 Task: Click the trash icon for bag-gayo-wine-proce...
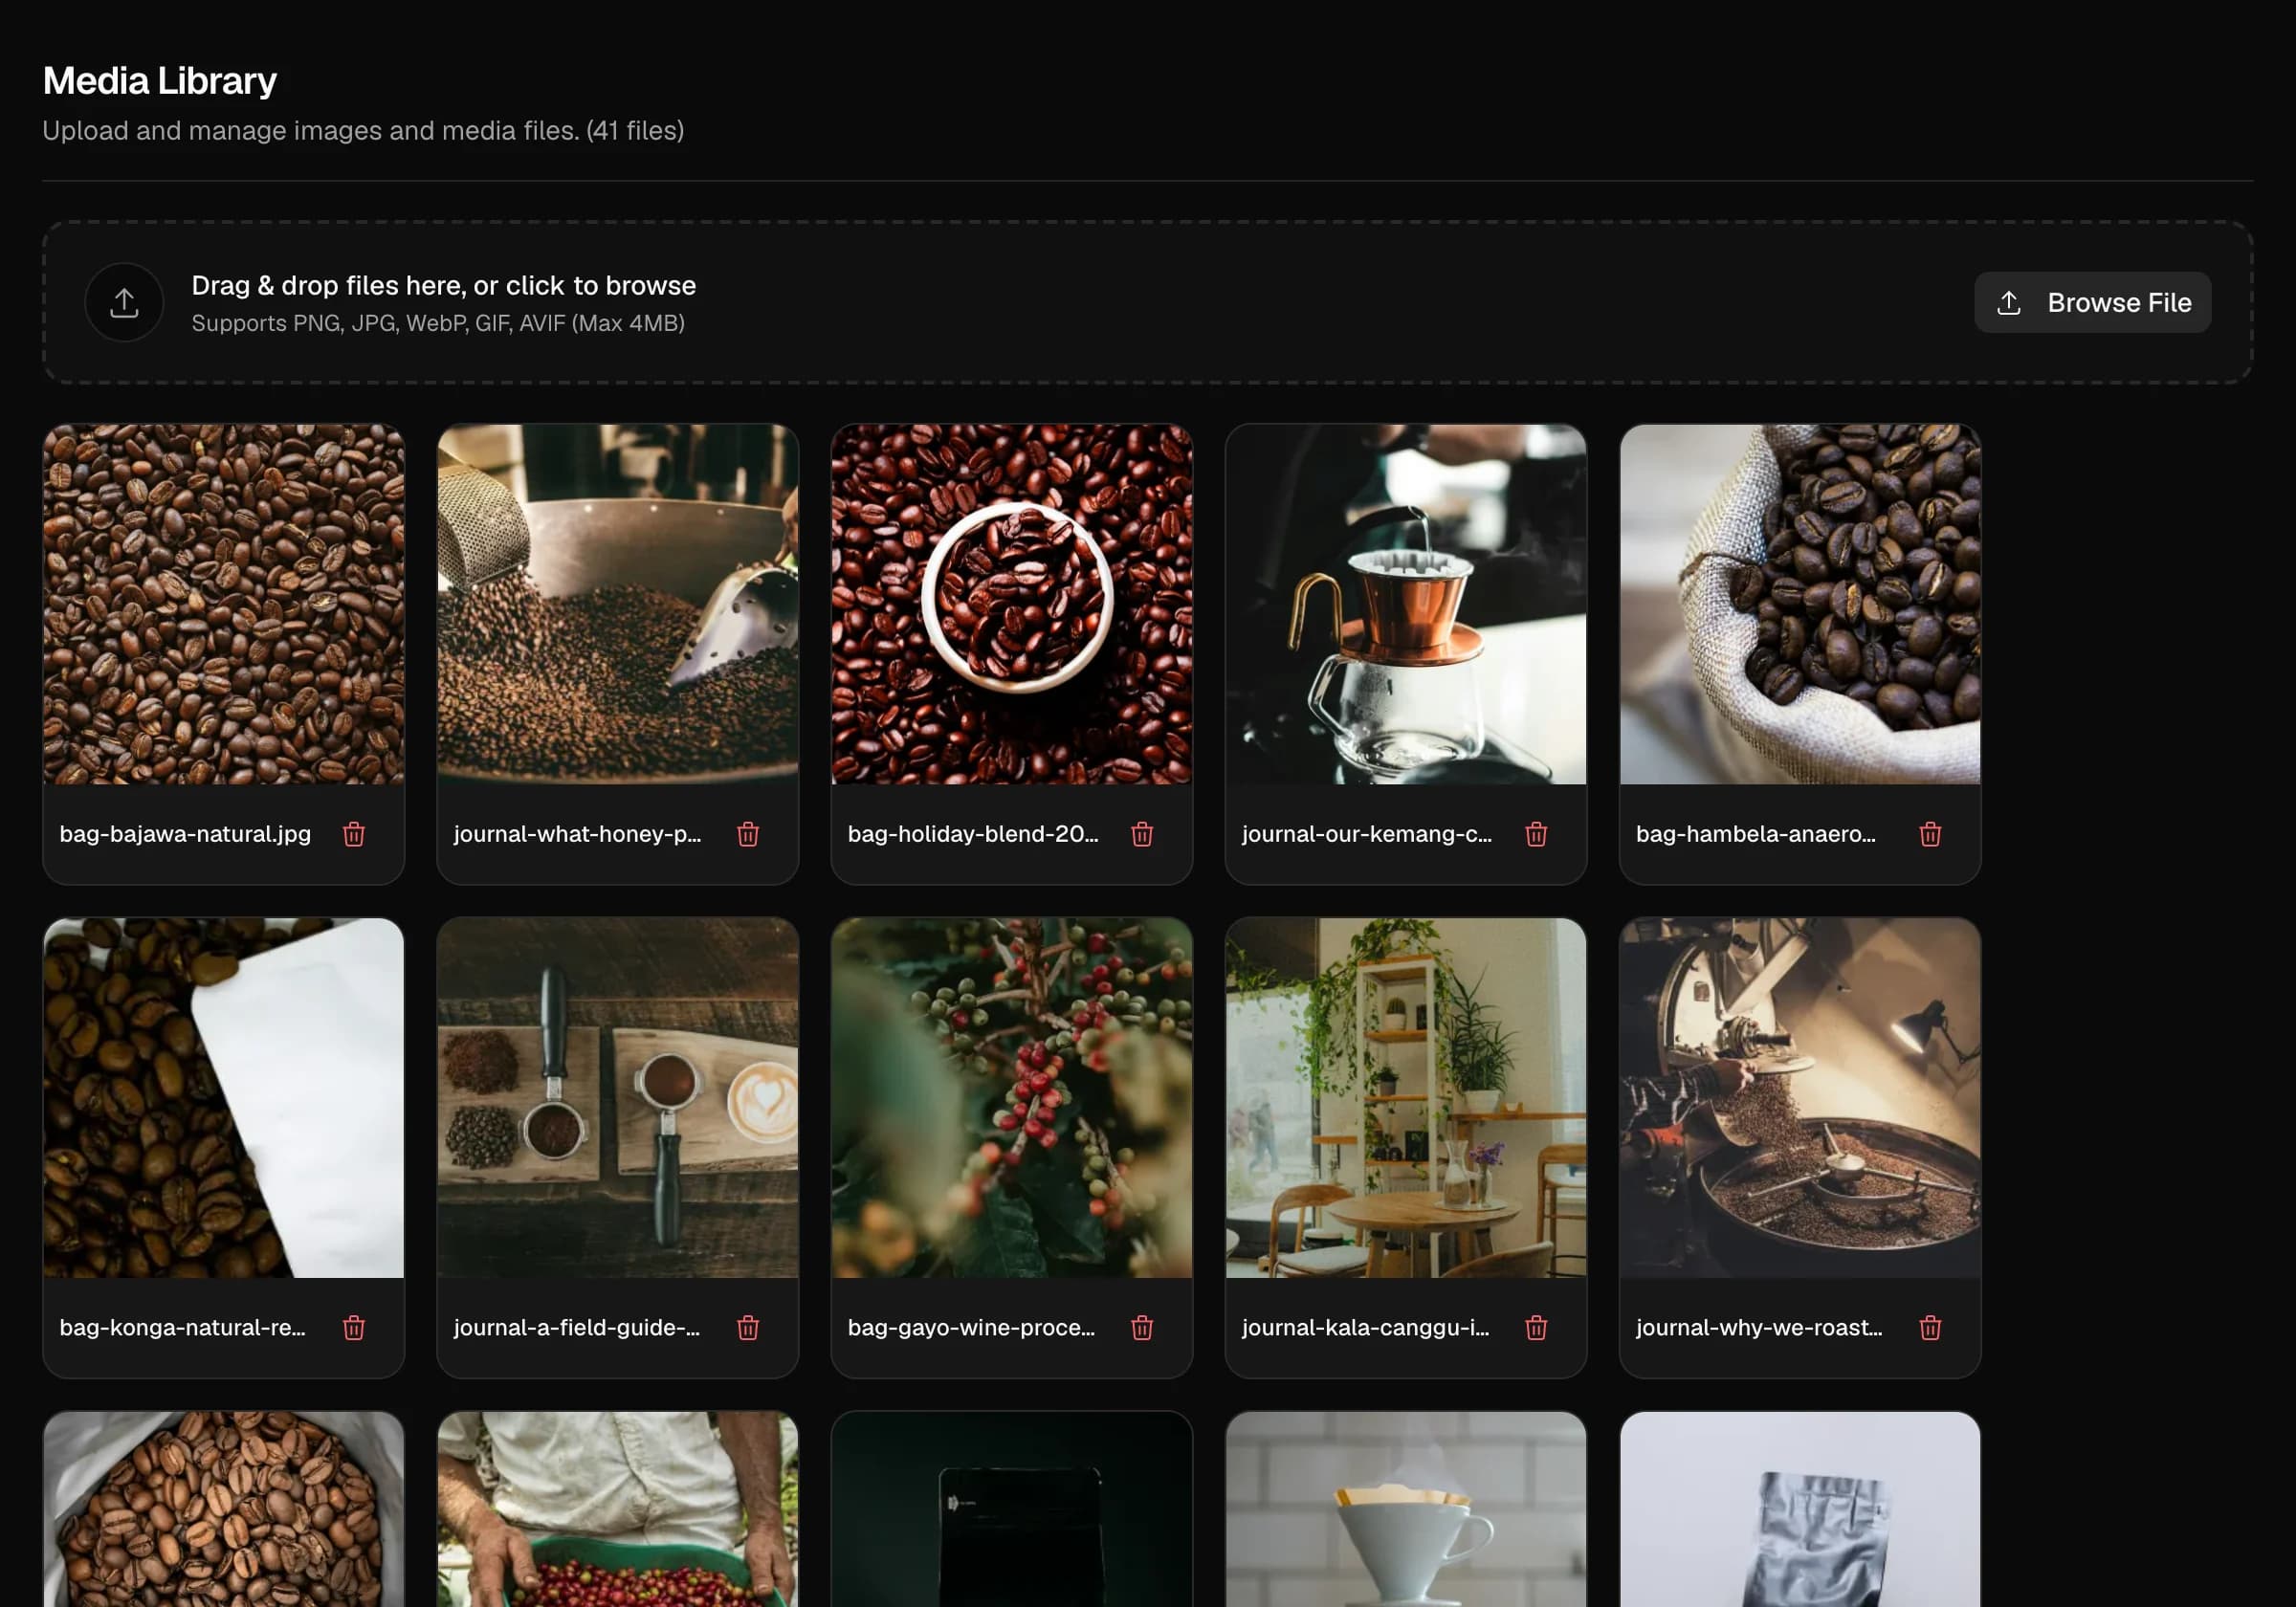1142,1328
